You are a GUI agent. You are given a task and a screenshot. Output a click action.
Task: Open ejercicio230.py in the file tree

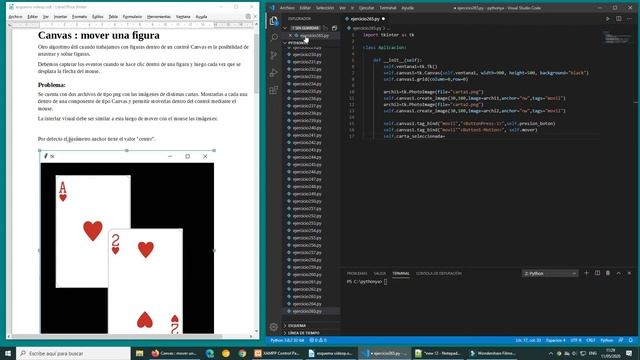tap(307, 54)
